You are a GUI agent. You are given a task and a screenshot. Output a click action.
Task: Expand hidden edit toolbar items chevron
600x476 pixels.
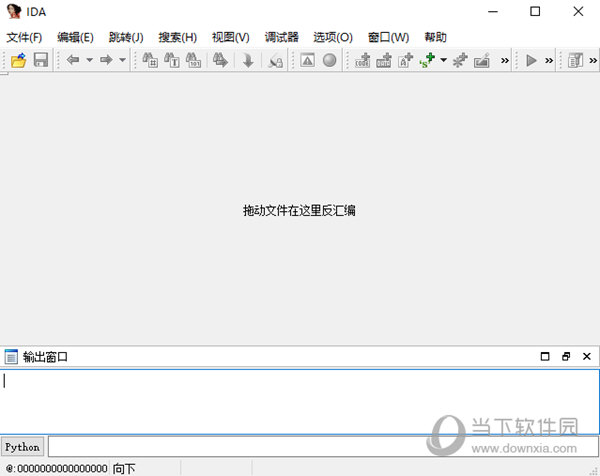tap(505, 60)
